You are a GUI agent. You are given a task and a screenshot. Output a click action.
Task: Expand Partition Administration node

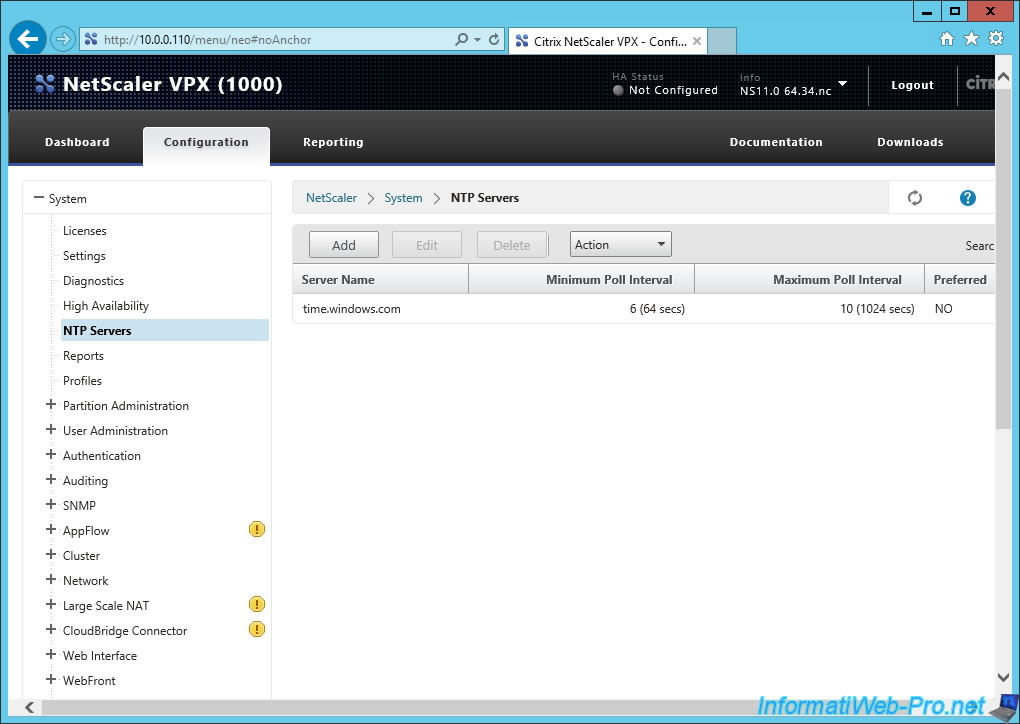(x=51, y=405)
